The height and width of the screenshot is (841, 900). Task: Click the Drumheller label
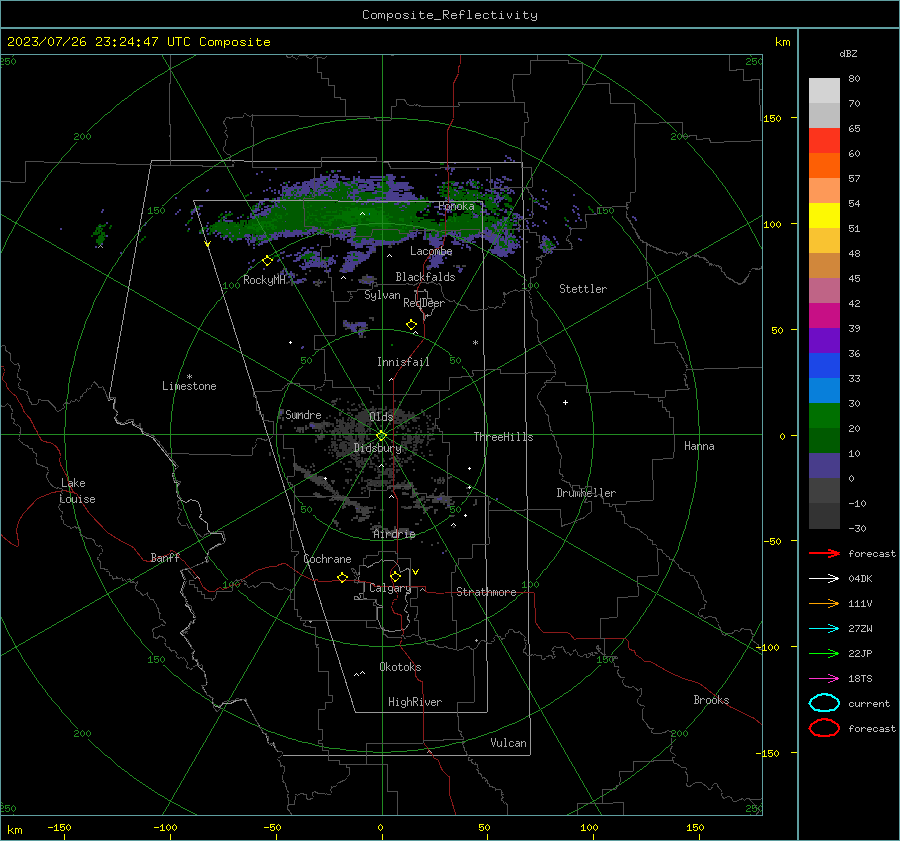pyautogui.click(x=586, y=493)
